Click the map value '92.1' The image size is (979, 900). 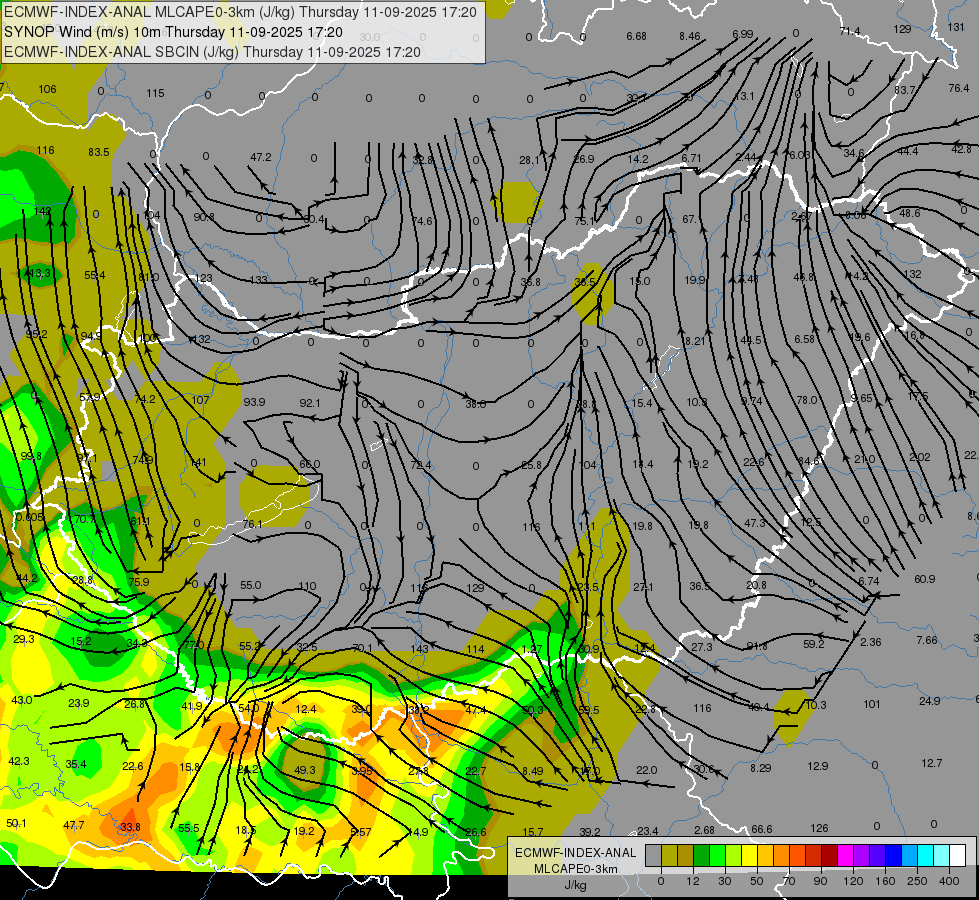pos(310,403)
